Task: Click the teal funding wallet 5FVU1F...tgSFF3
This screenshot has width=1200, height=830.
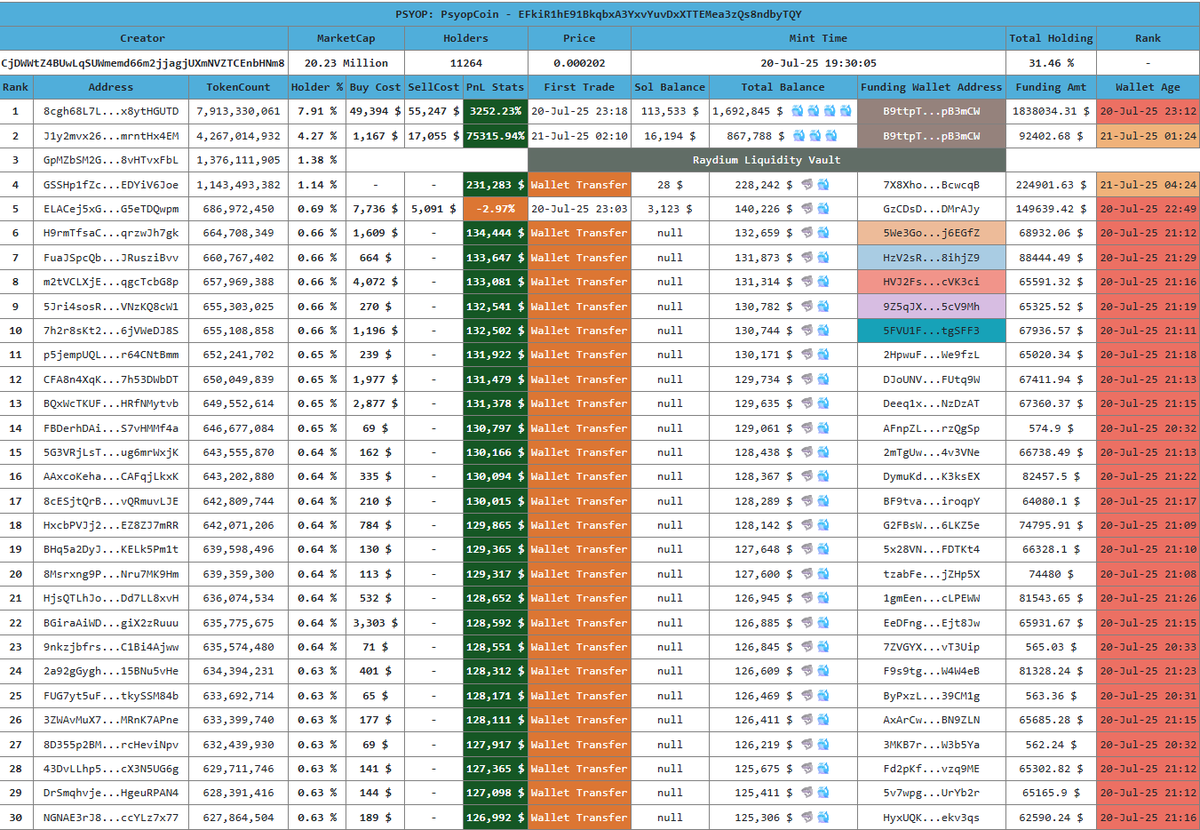Action: pos(931,331)
